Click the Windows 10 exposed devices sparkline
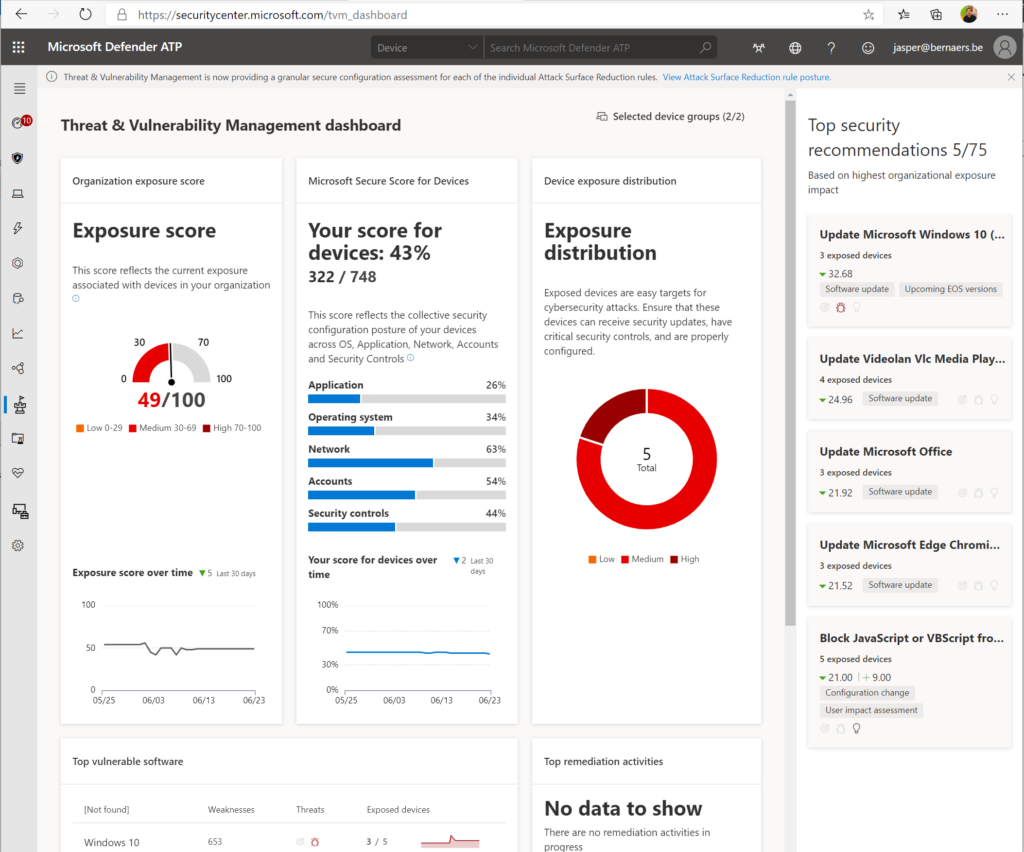The width and height of the screenshot is (1024, 852). (450, 842)
